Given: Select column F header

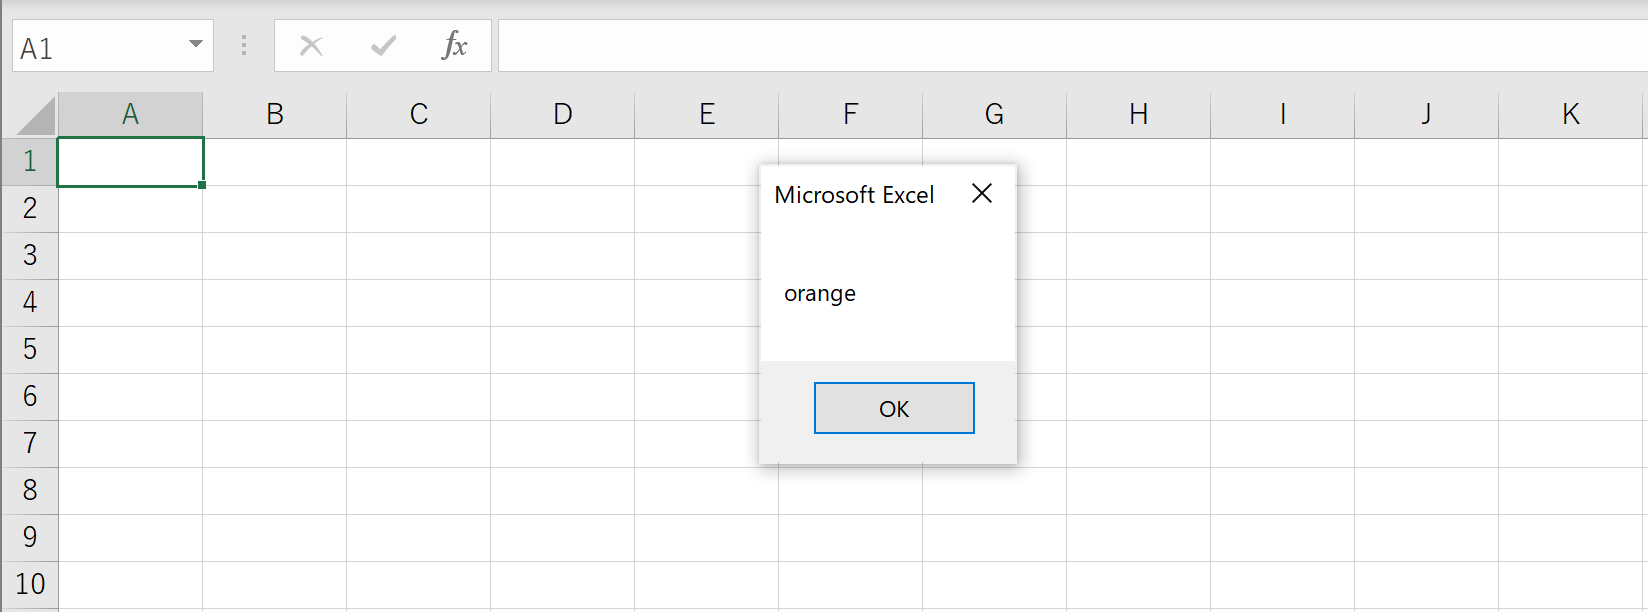Looking at the screenshot, I should [851, 115].
